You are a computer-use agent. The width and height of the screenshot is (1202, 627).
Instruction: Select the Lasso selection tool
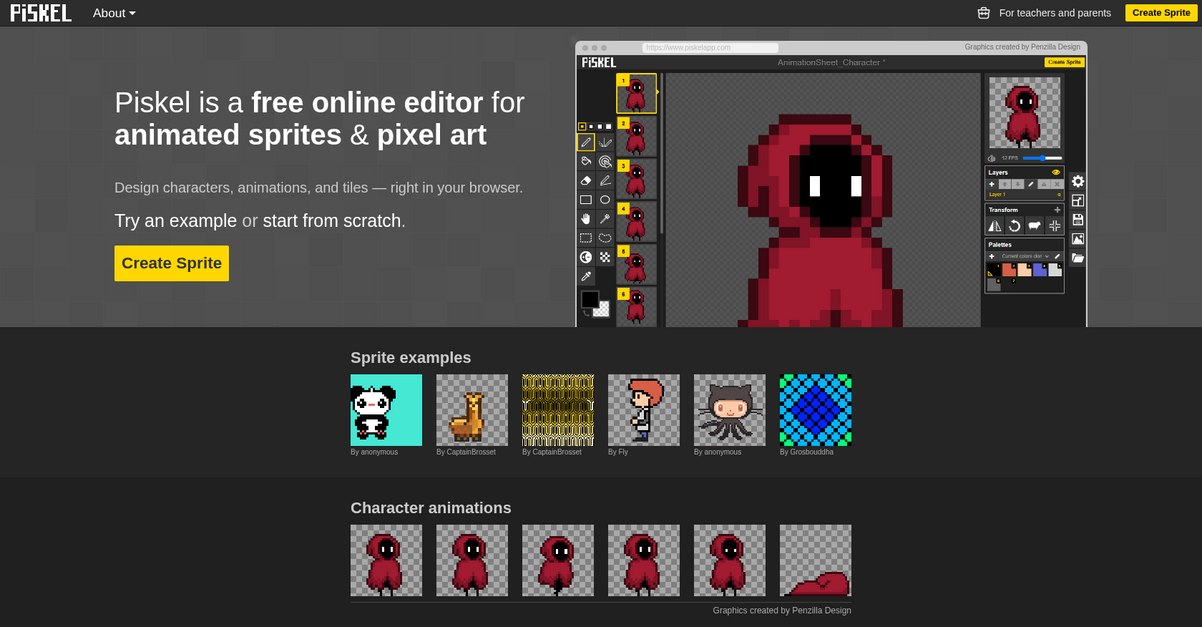click(x=605, y=237)
